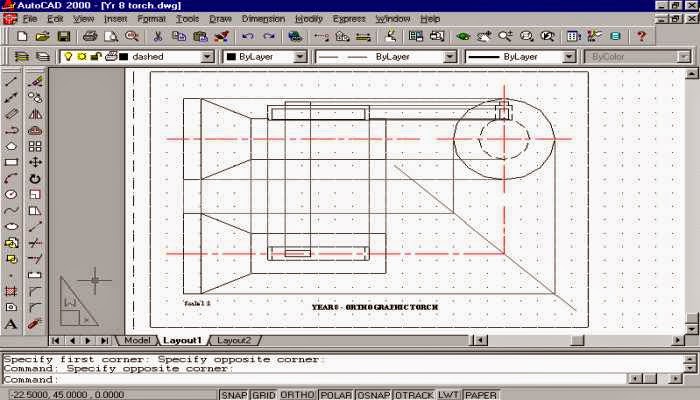Select the Mirror modify tool
The height and width of the screenshot is (400, 700).
(35, 114)
